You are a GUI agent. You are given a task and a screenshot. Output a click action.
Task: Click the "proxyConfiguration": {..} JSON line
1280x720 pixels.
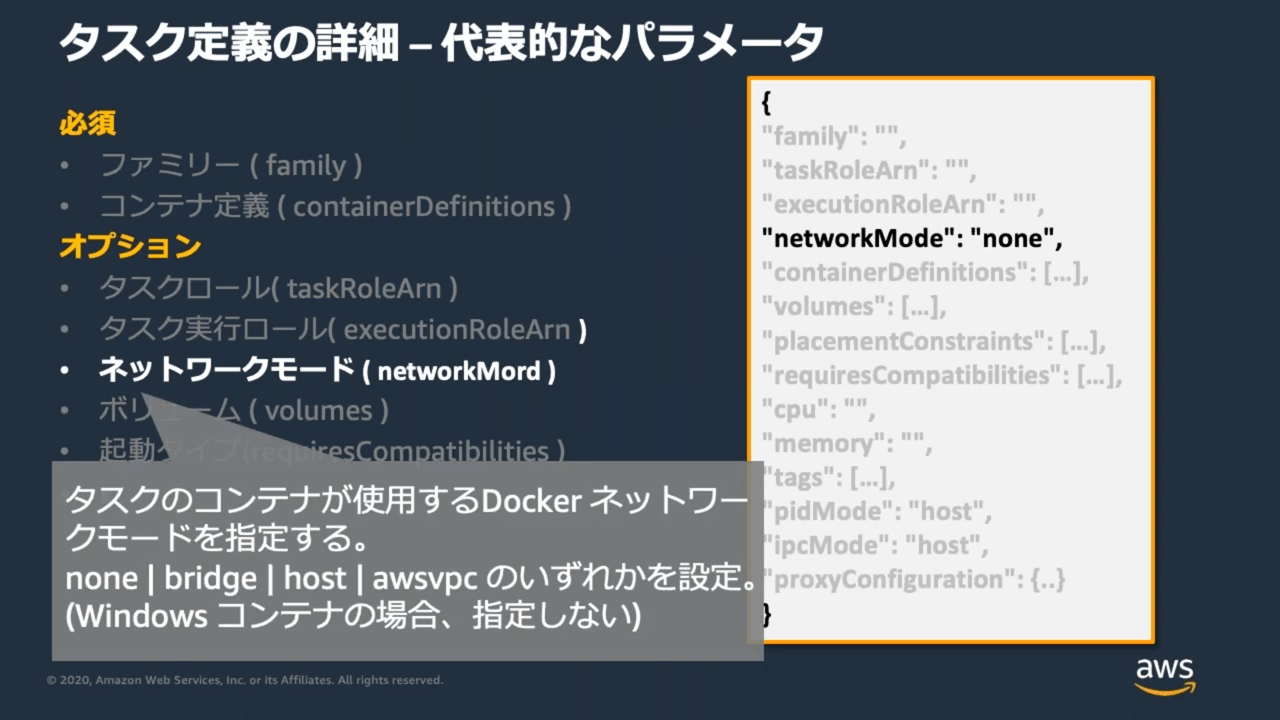(x=914, y=579)
